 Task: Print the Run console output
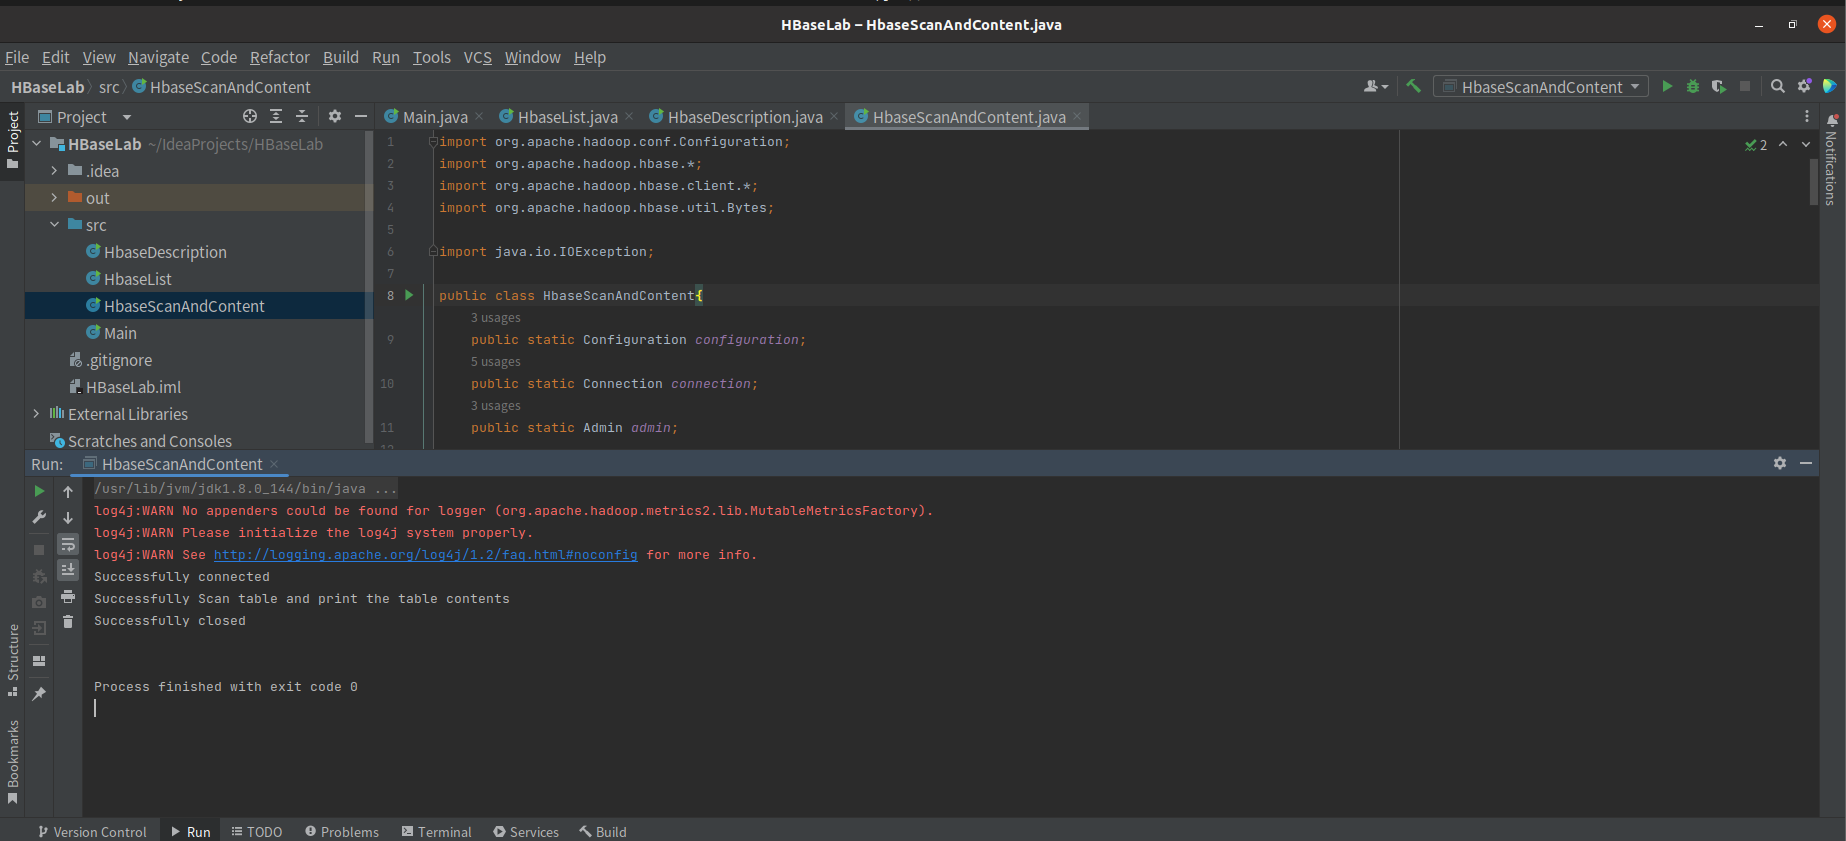pyautogui.click(x=68, y=596)
